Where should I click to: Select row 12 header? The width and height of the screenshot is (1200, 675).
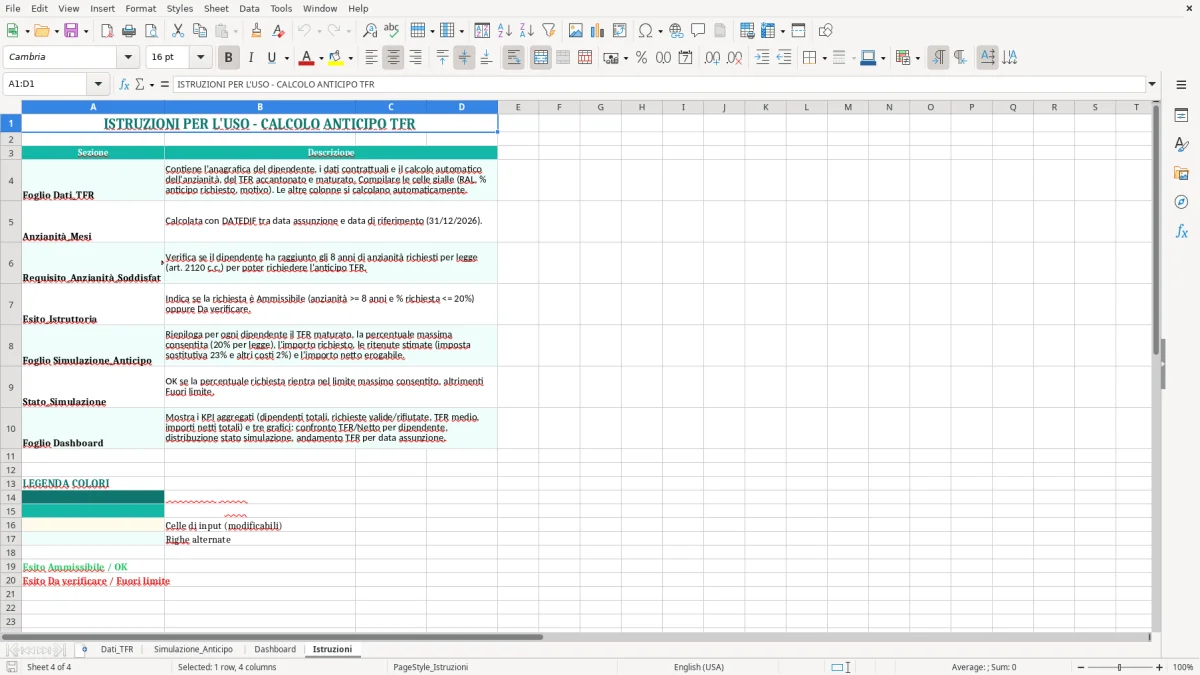(x=11, y=470)
